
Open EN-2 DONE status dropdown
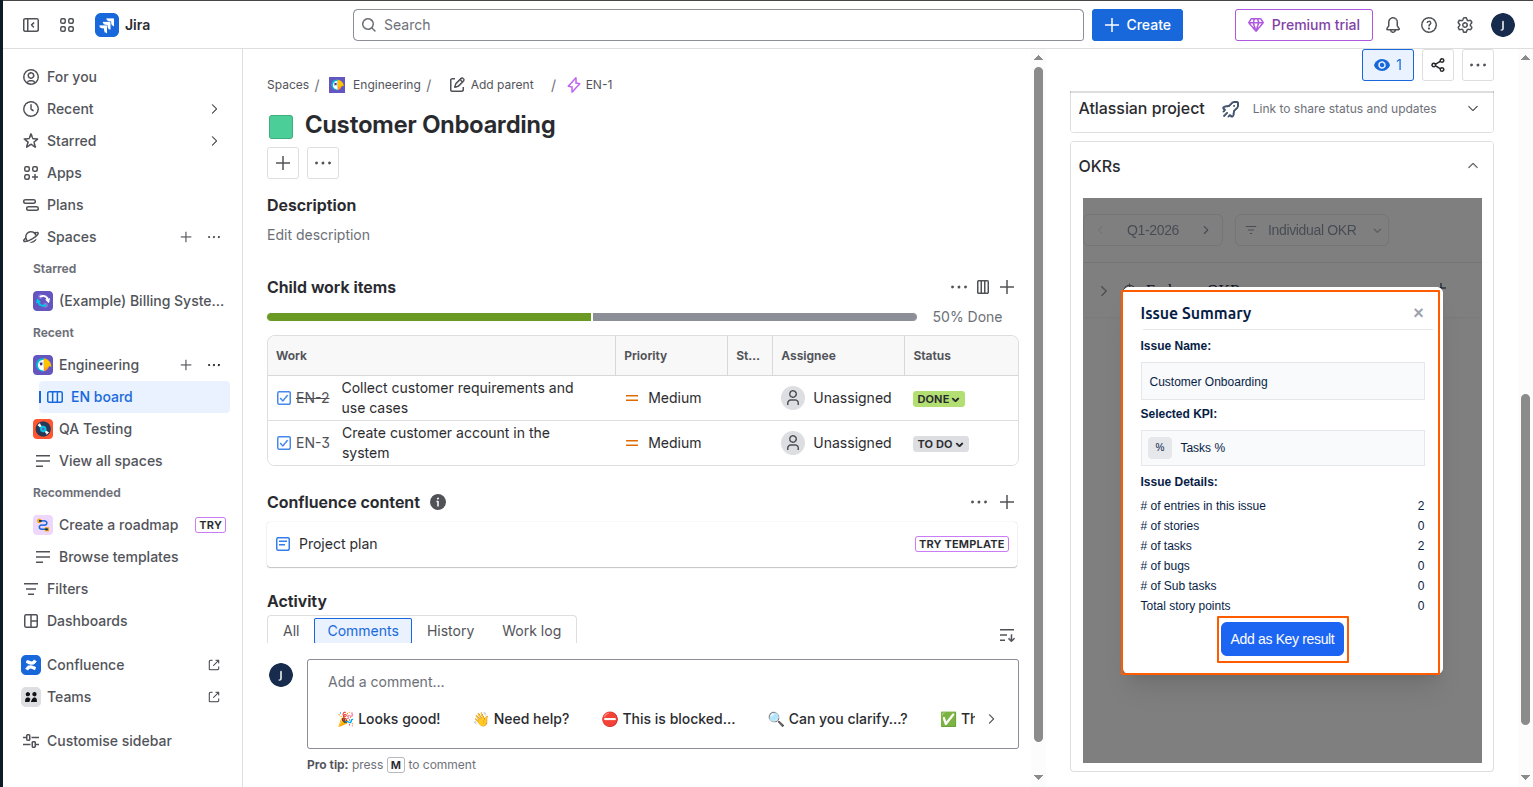[x=938, y=399]
